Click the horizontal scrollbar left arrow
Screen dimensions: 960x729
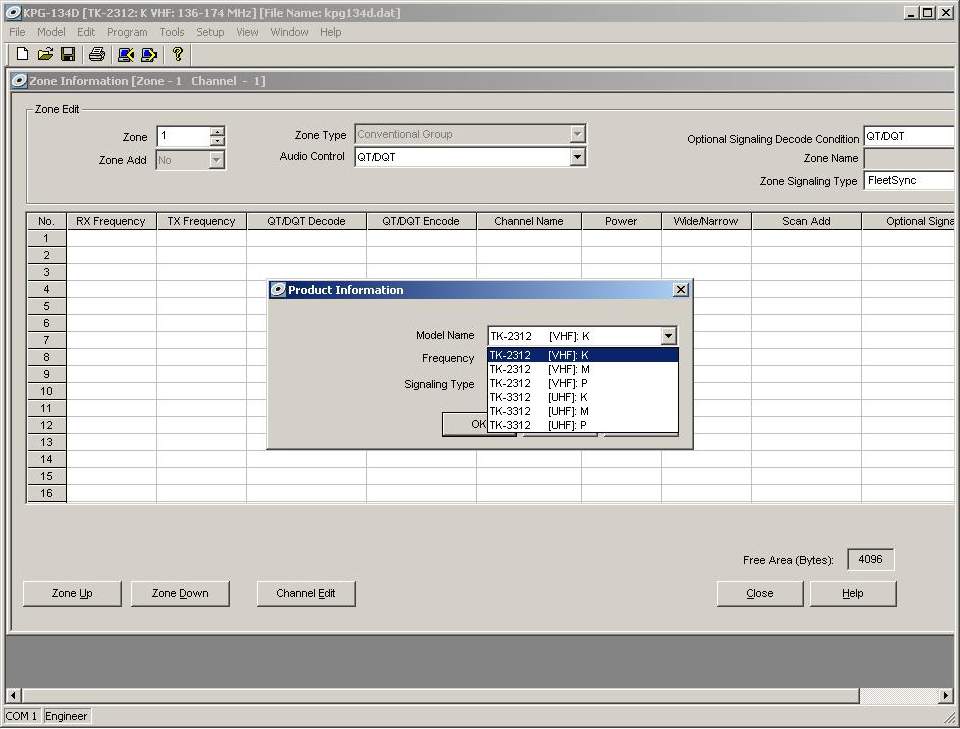tap(13, 695)
